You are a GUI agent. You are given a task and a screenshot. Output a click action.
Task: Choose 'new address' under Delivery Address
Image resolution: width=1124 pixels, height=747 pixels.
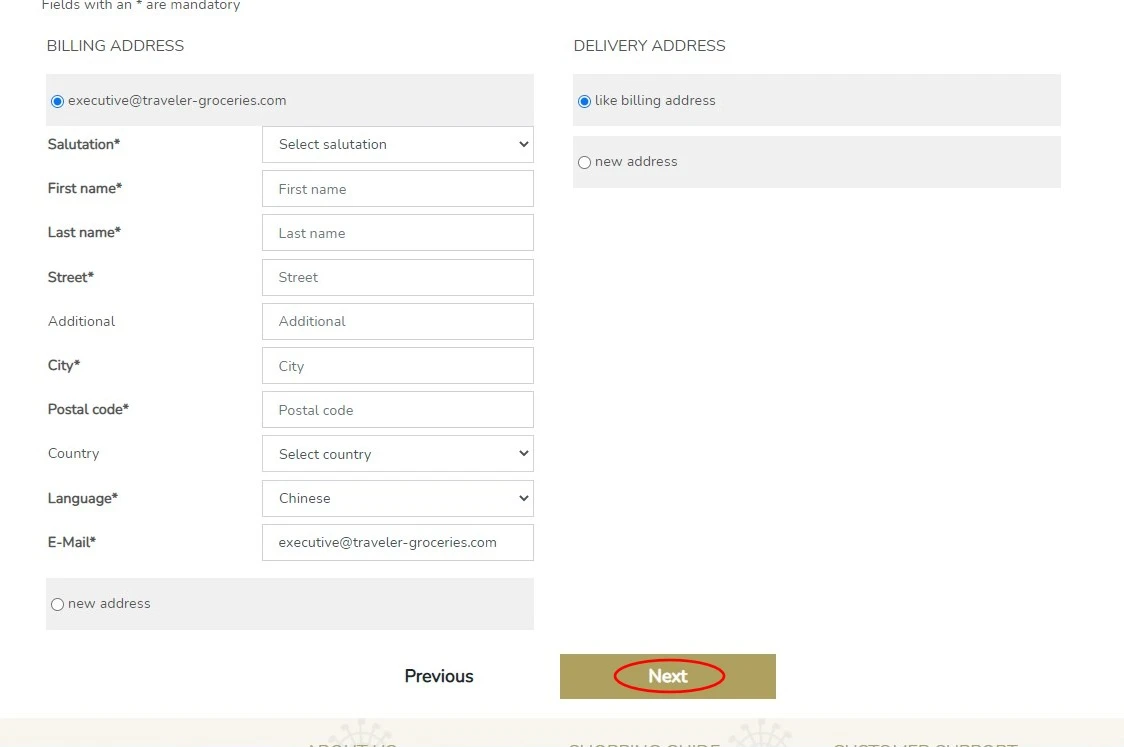[x=585, y=162]
